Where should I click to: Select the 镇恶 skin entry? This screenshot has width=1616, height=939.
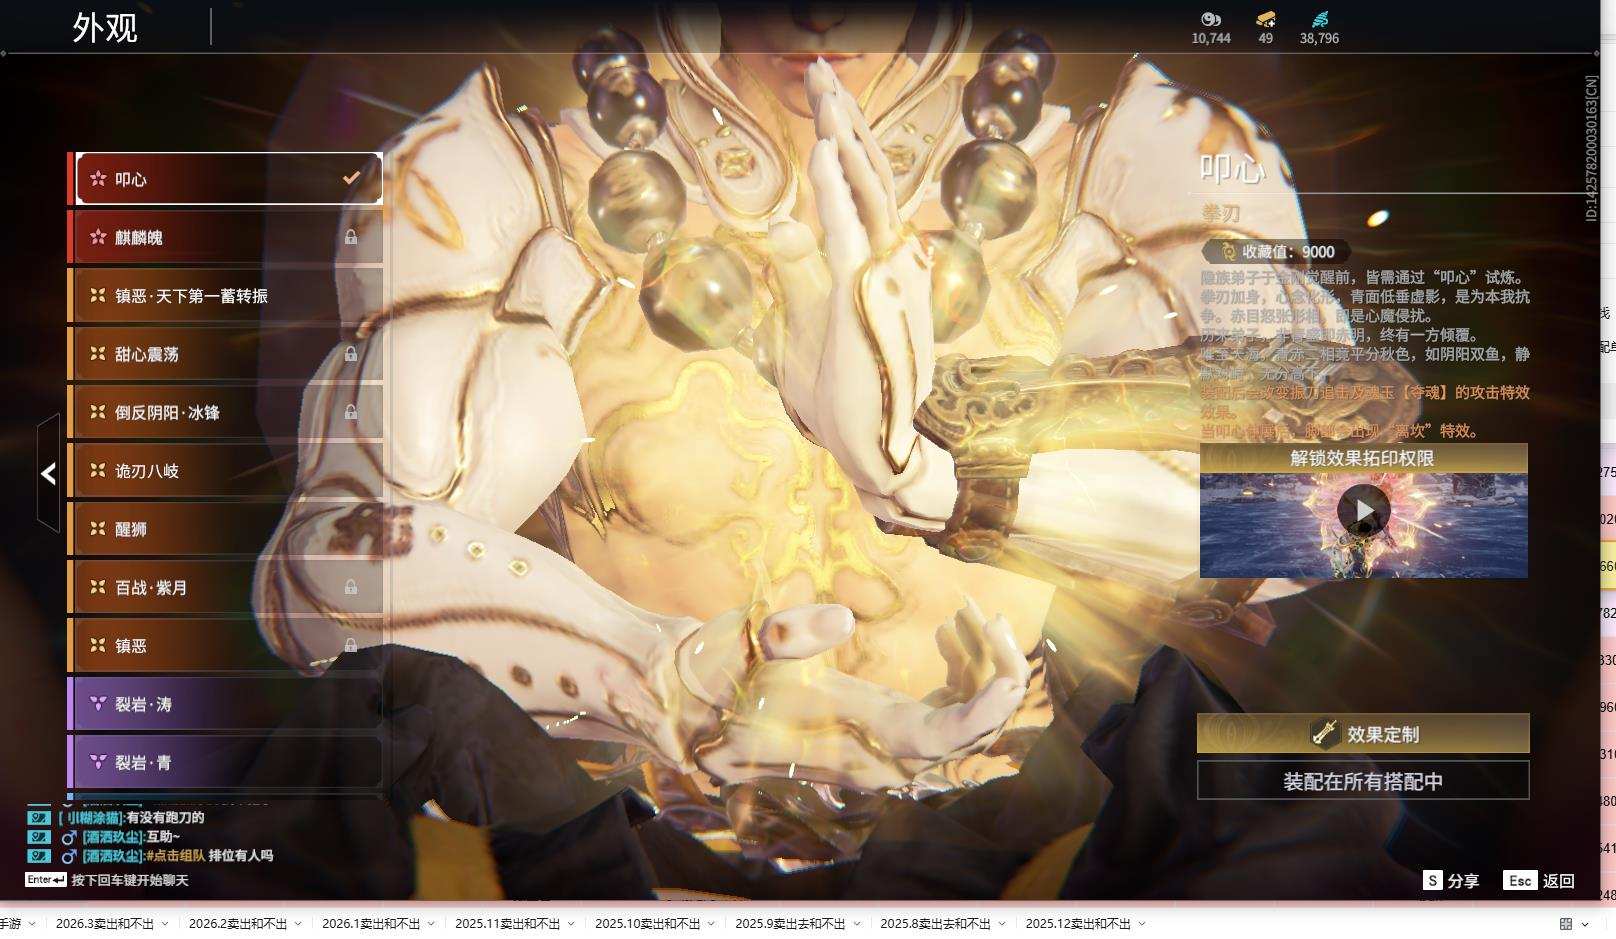(229, 645)
